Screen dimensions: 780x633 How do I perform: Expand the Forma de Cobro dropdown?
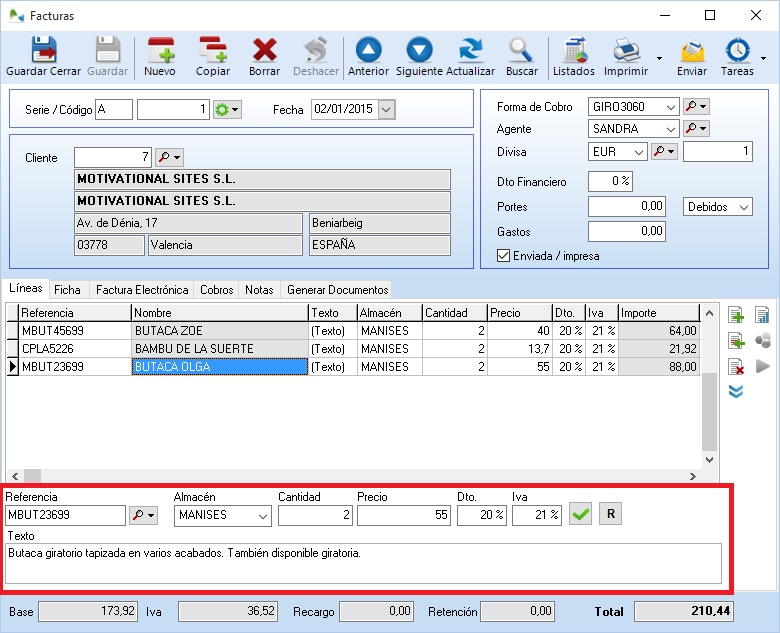coord(670,106)
